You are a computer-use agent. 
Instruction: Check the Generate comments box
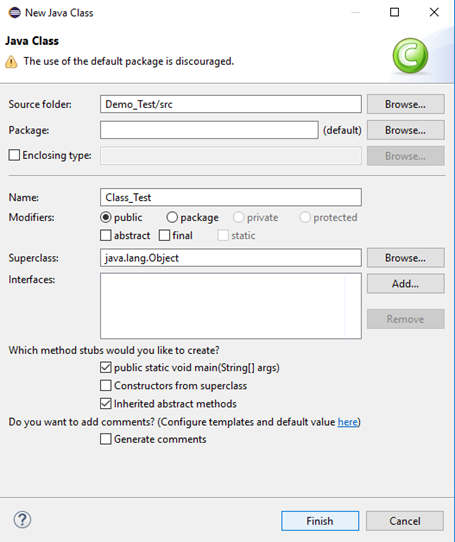coord(106,439)
